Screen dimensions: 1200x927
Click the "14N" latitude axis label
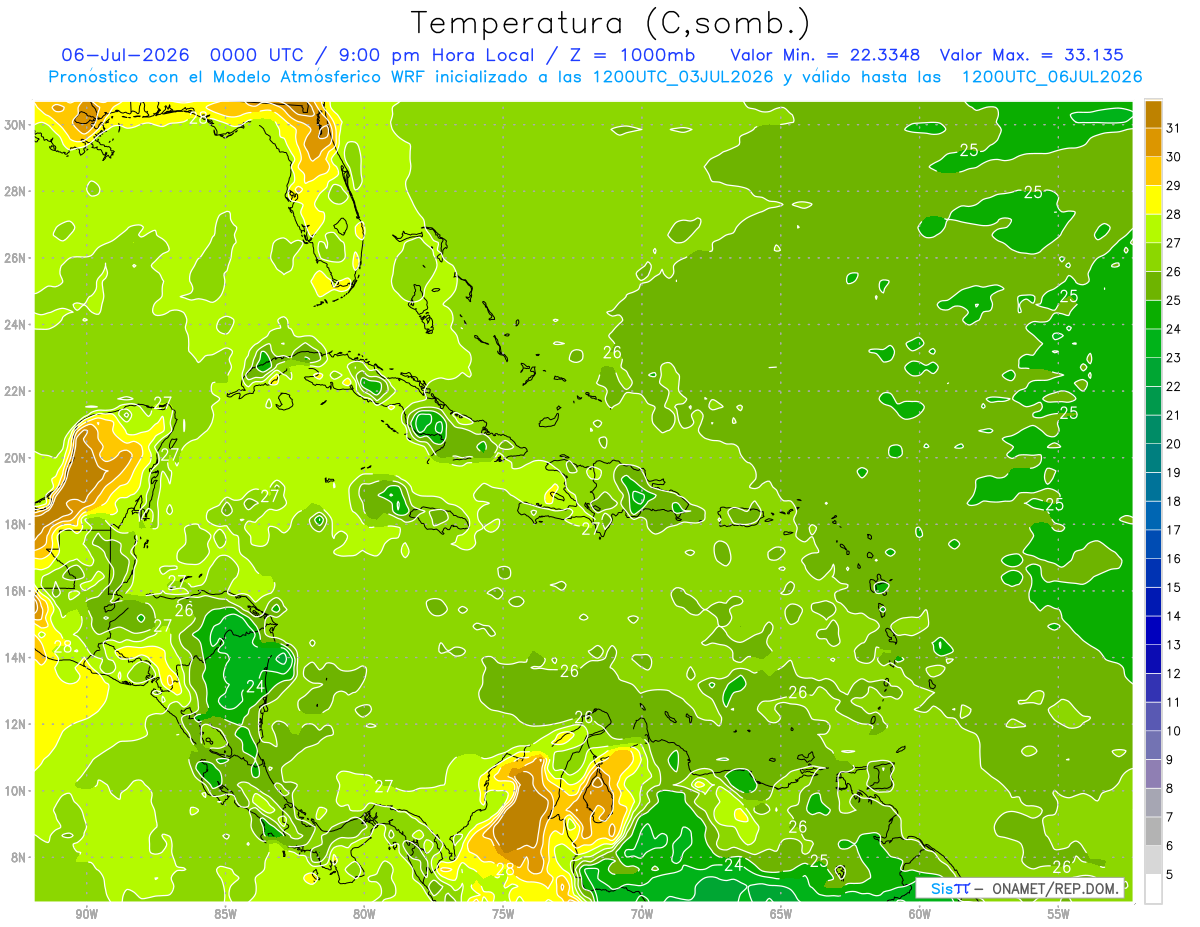click(16, 657)
